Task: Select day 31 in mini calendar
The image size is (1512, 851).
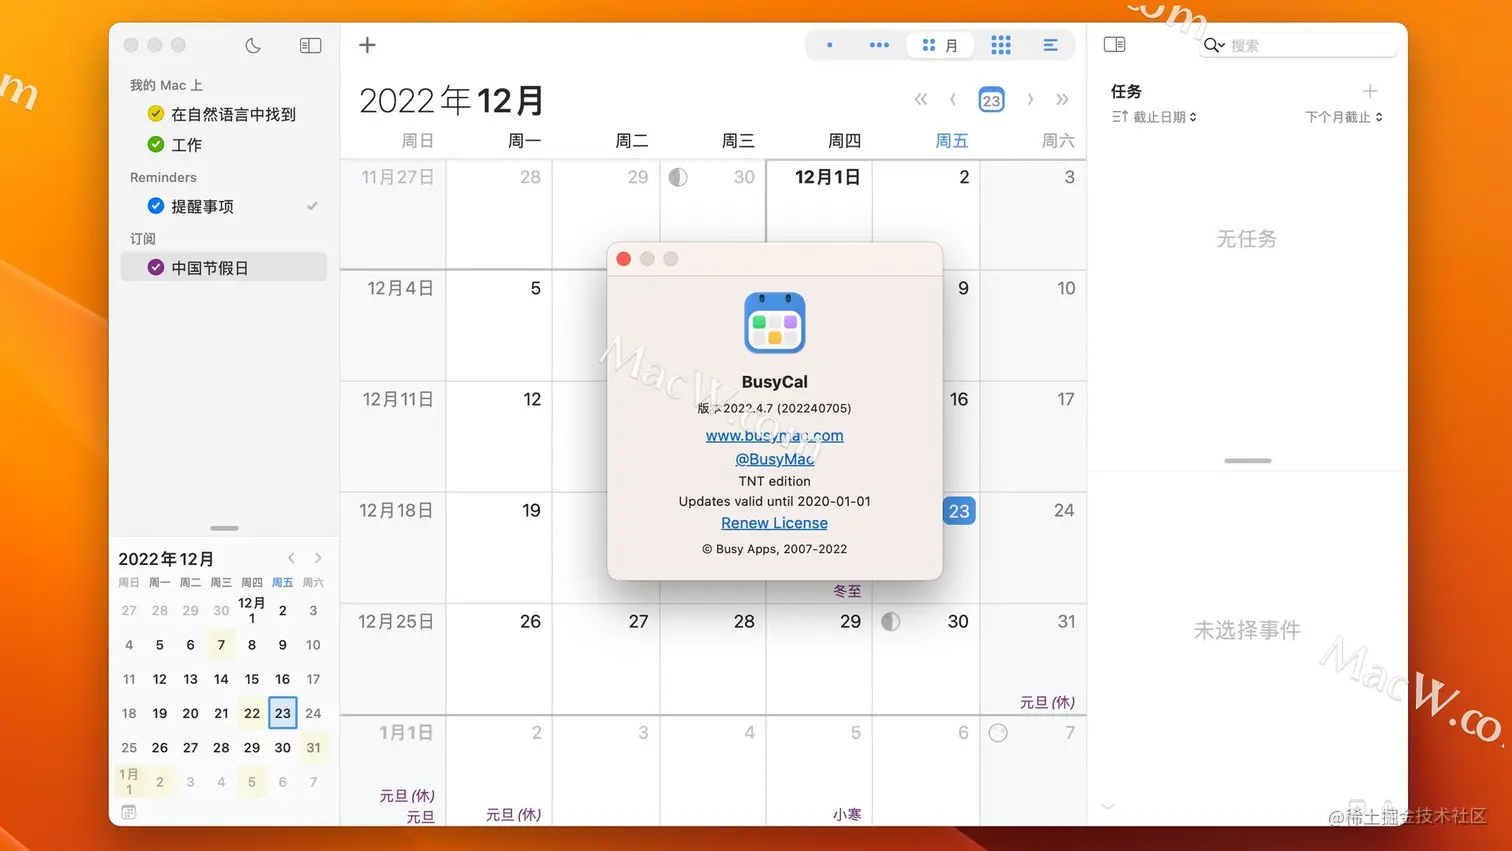Action: tap(313, 747)
